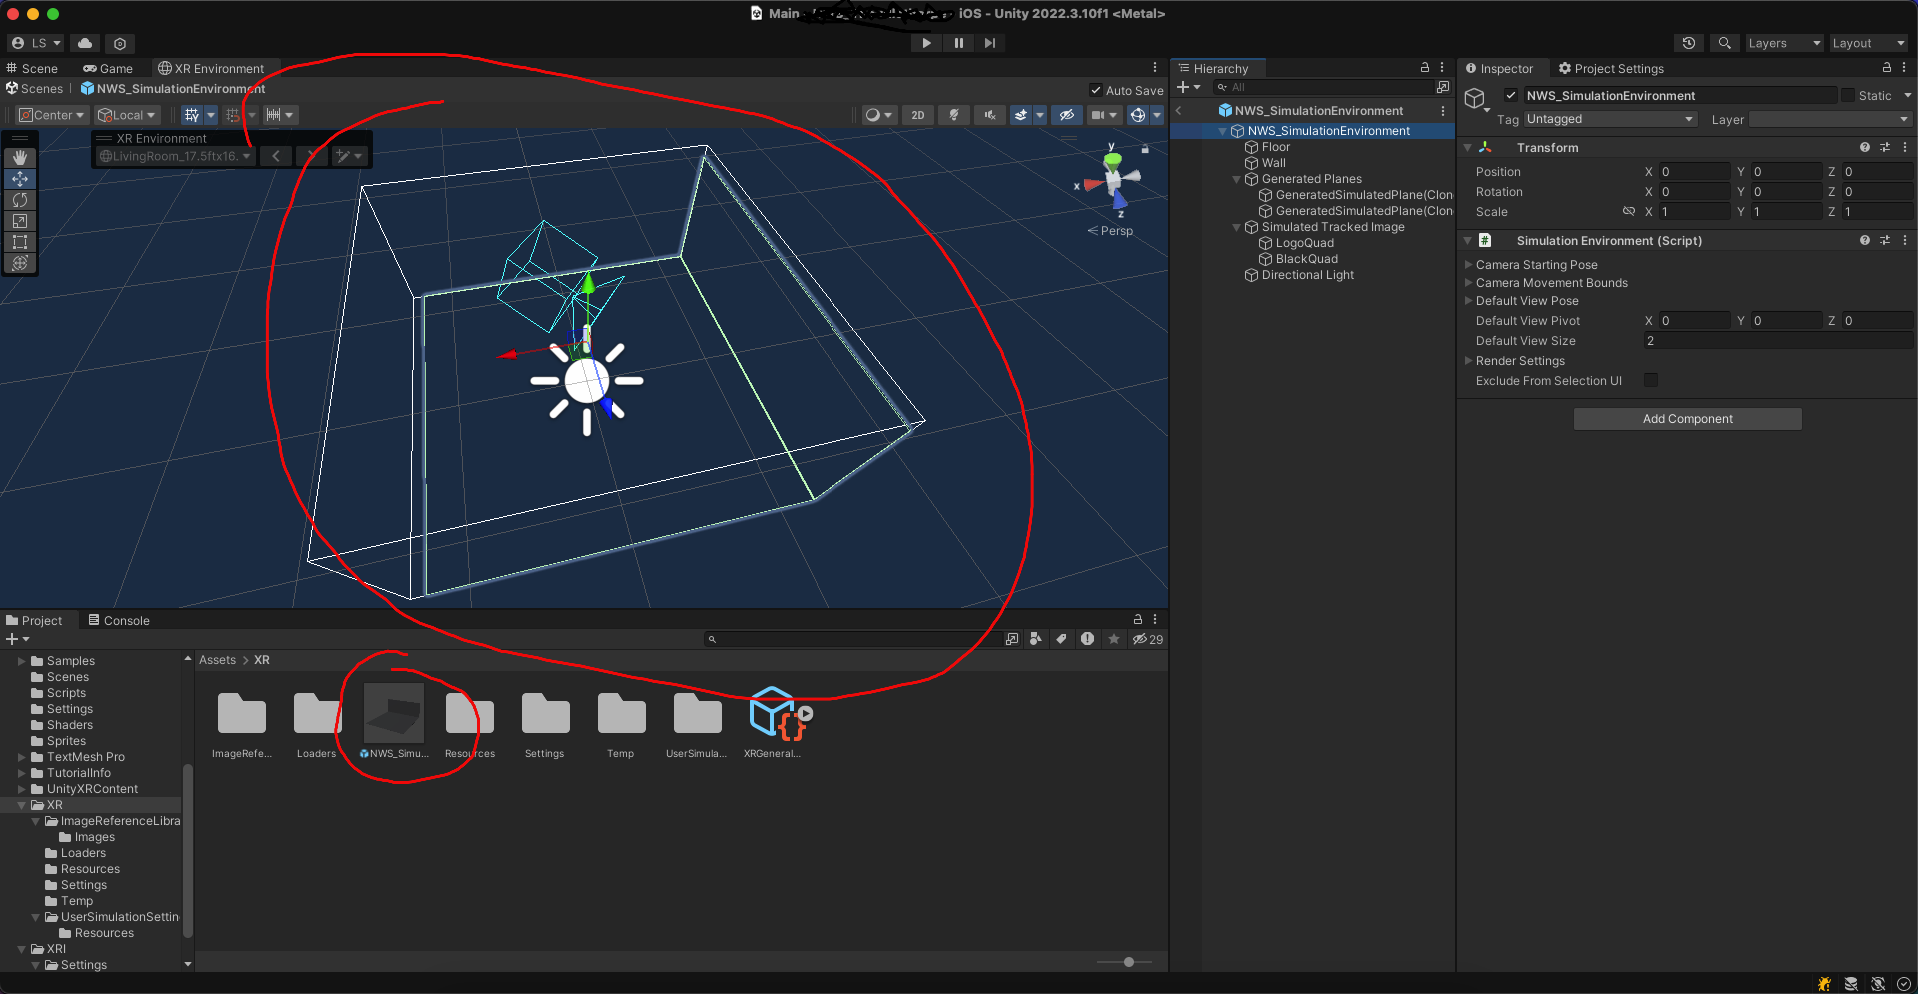Select the Hand tool in the Scene toolbar
Screen dimensions: 1918x994
[x=20, y=157]
